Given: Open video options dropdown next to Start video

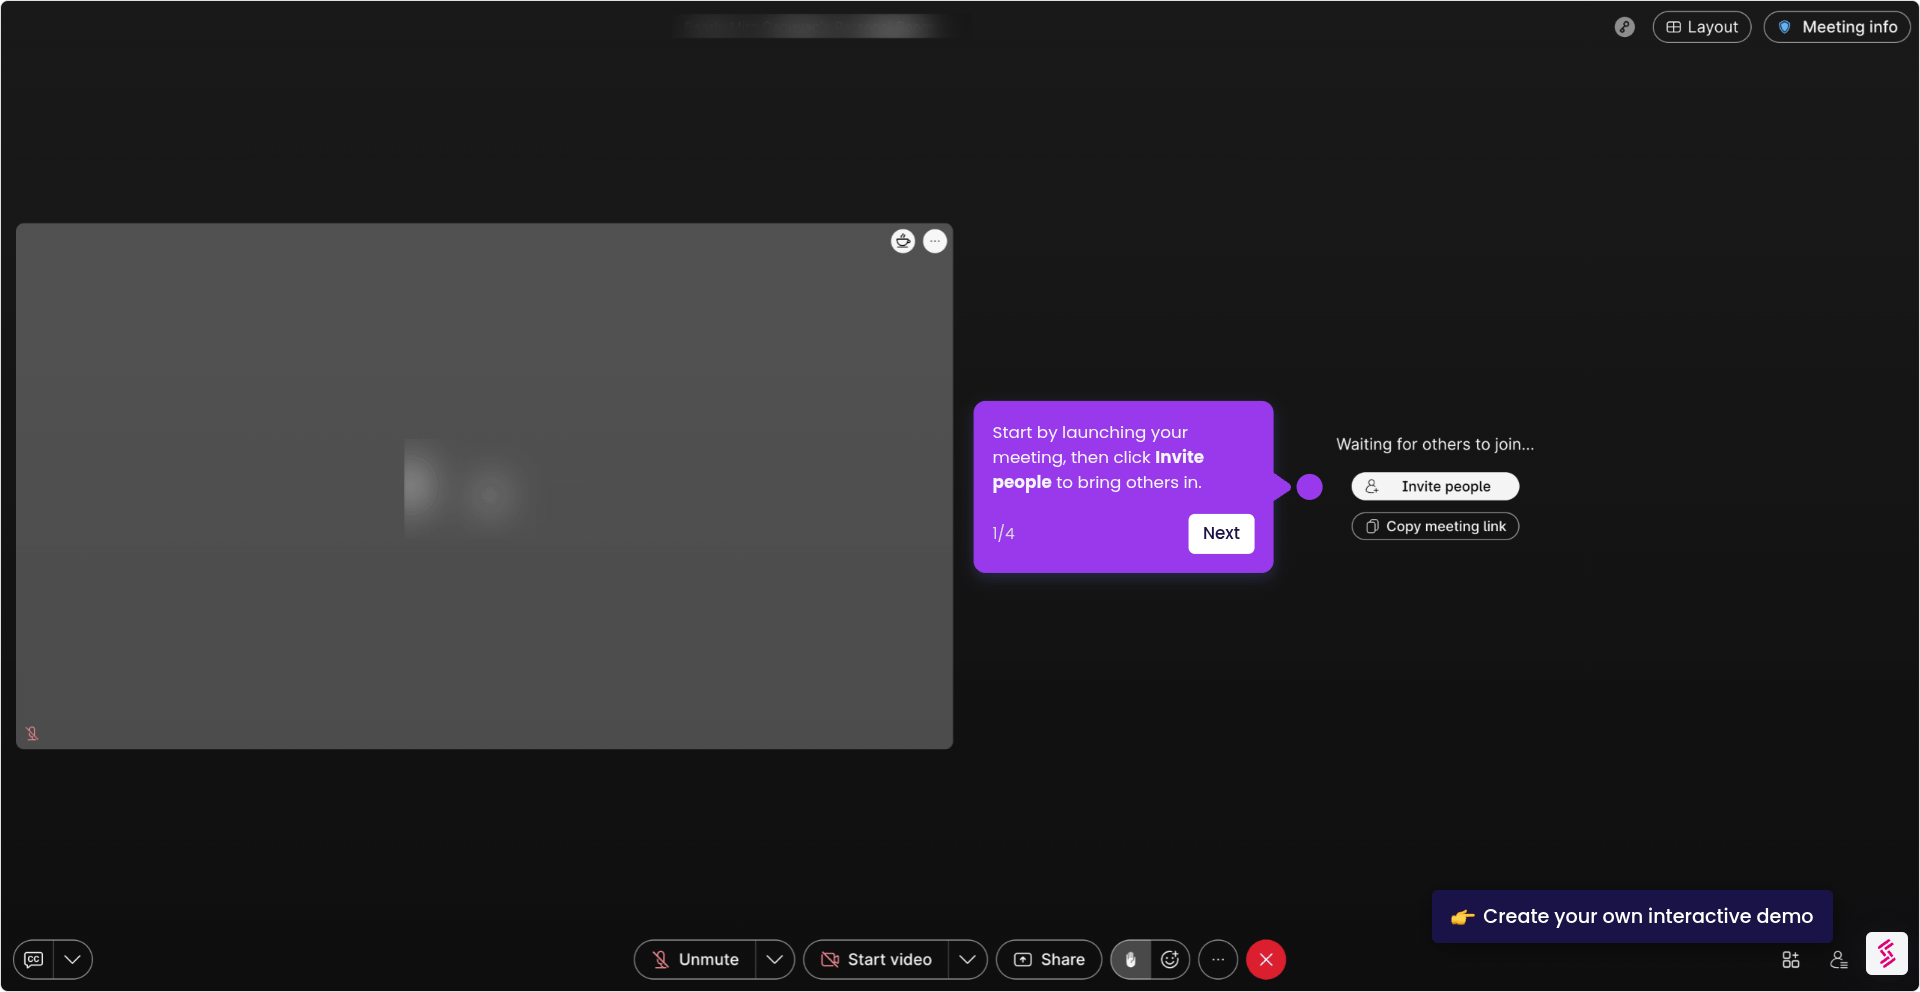Looking at the screenshot, I should 967,959.
